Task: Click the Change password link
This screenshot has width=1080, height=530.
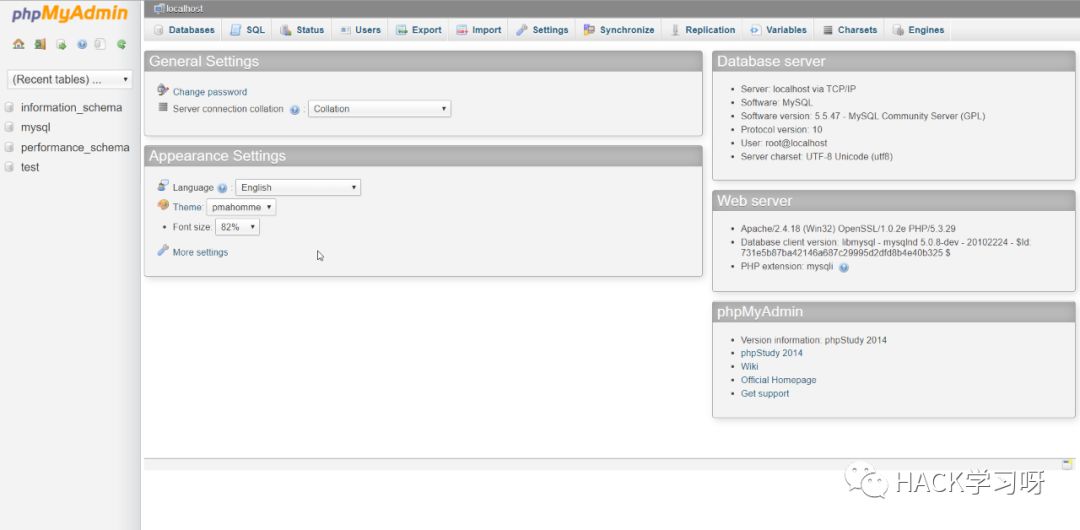Action: [209, 92]
